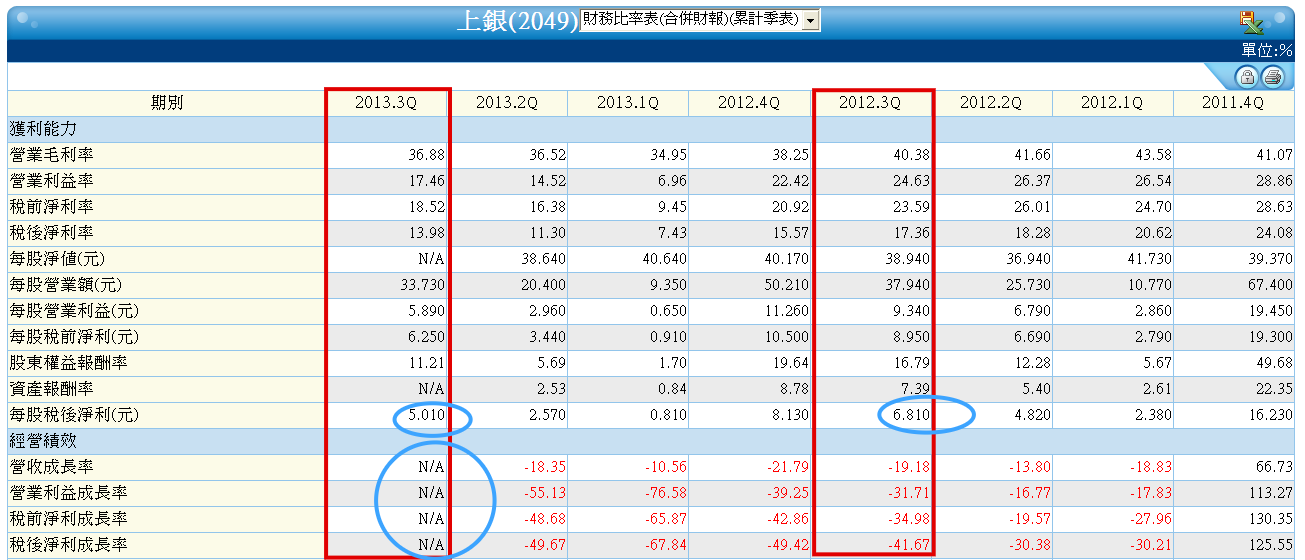Screen dimensions: 1305x560
Task: Select the 2013.1Q column header
Action: (x=628, y=103)
